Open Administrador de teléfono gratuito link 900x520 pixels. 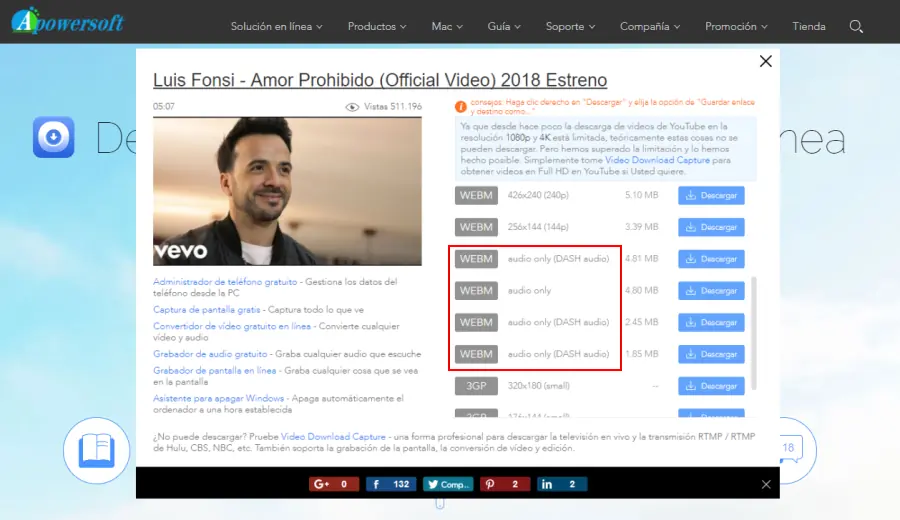pyautogui.click(x=225, y=282)
